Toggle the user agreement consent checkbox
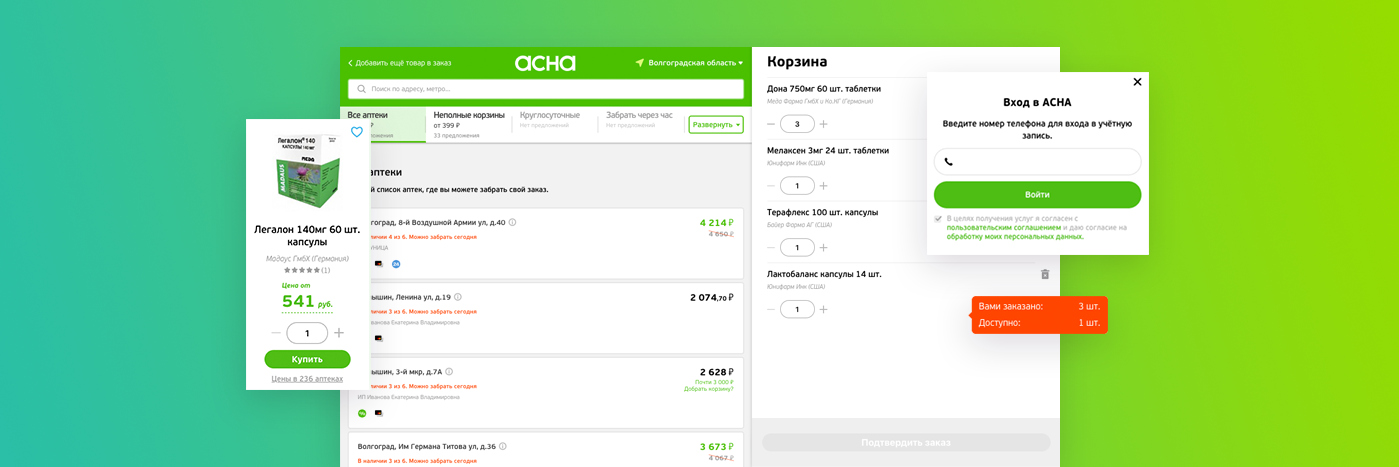This screenshot has width=1399, height=467. coord(938,218)
